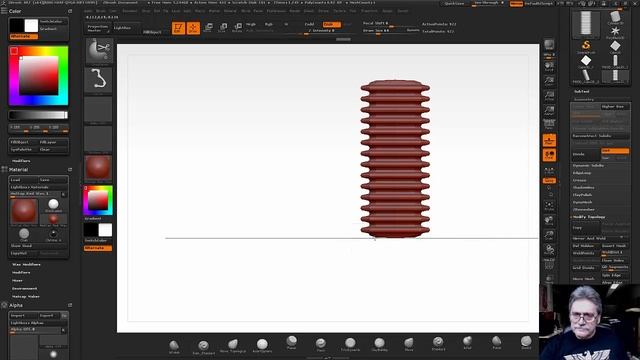Click the Projection Master button
The height and width of the screenshot is (360, 640).
click(98, 28)
